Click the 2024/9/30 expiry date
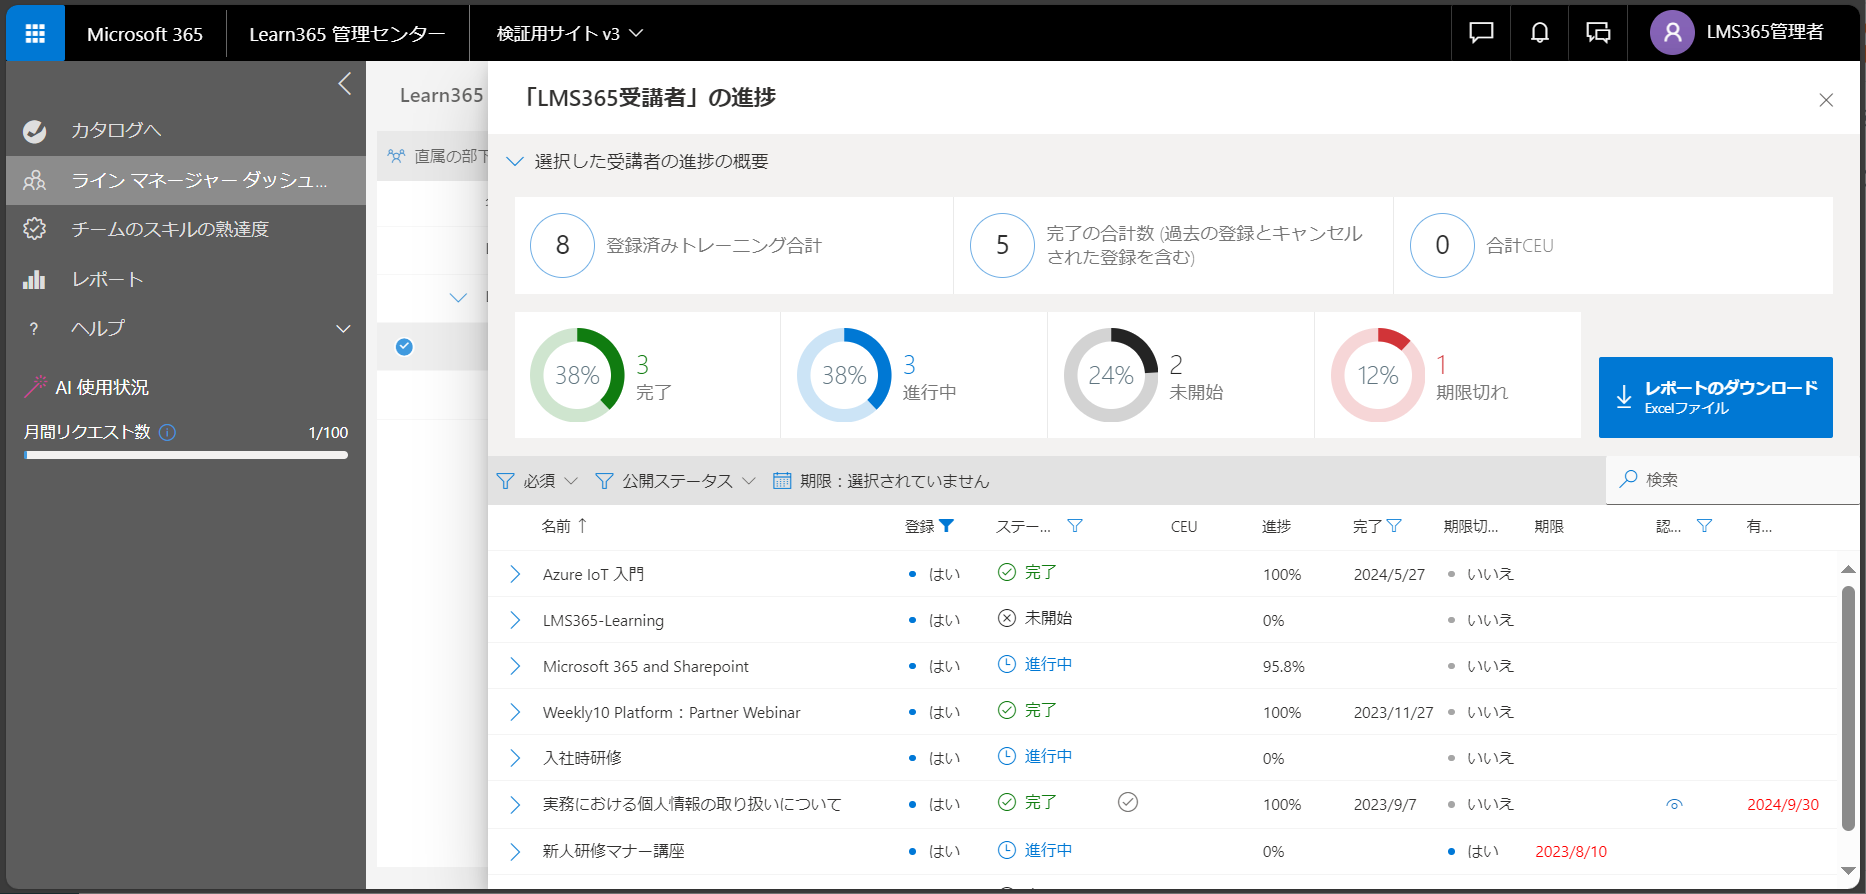 click(1783, 805)
